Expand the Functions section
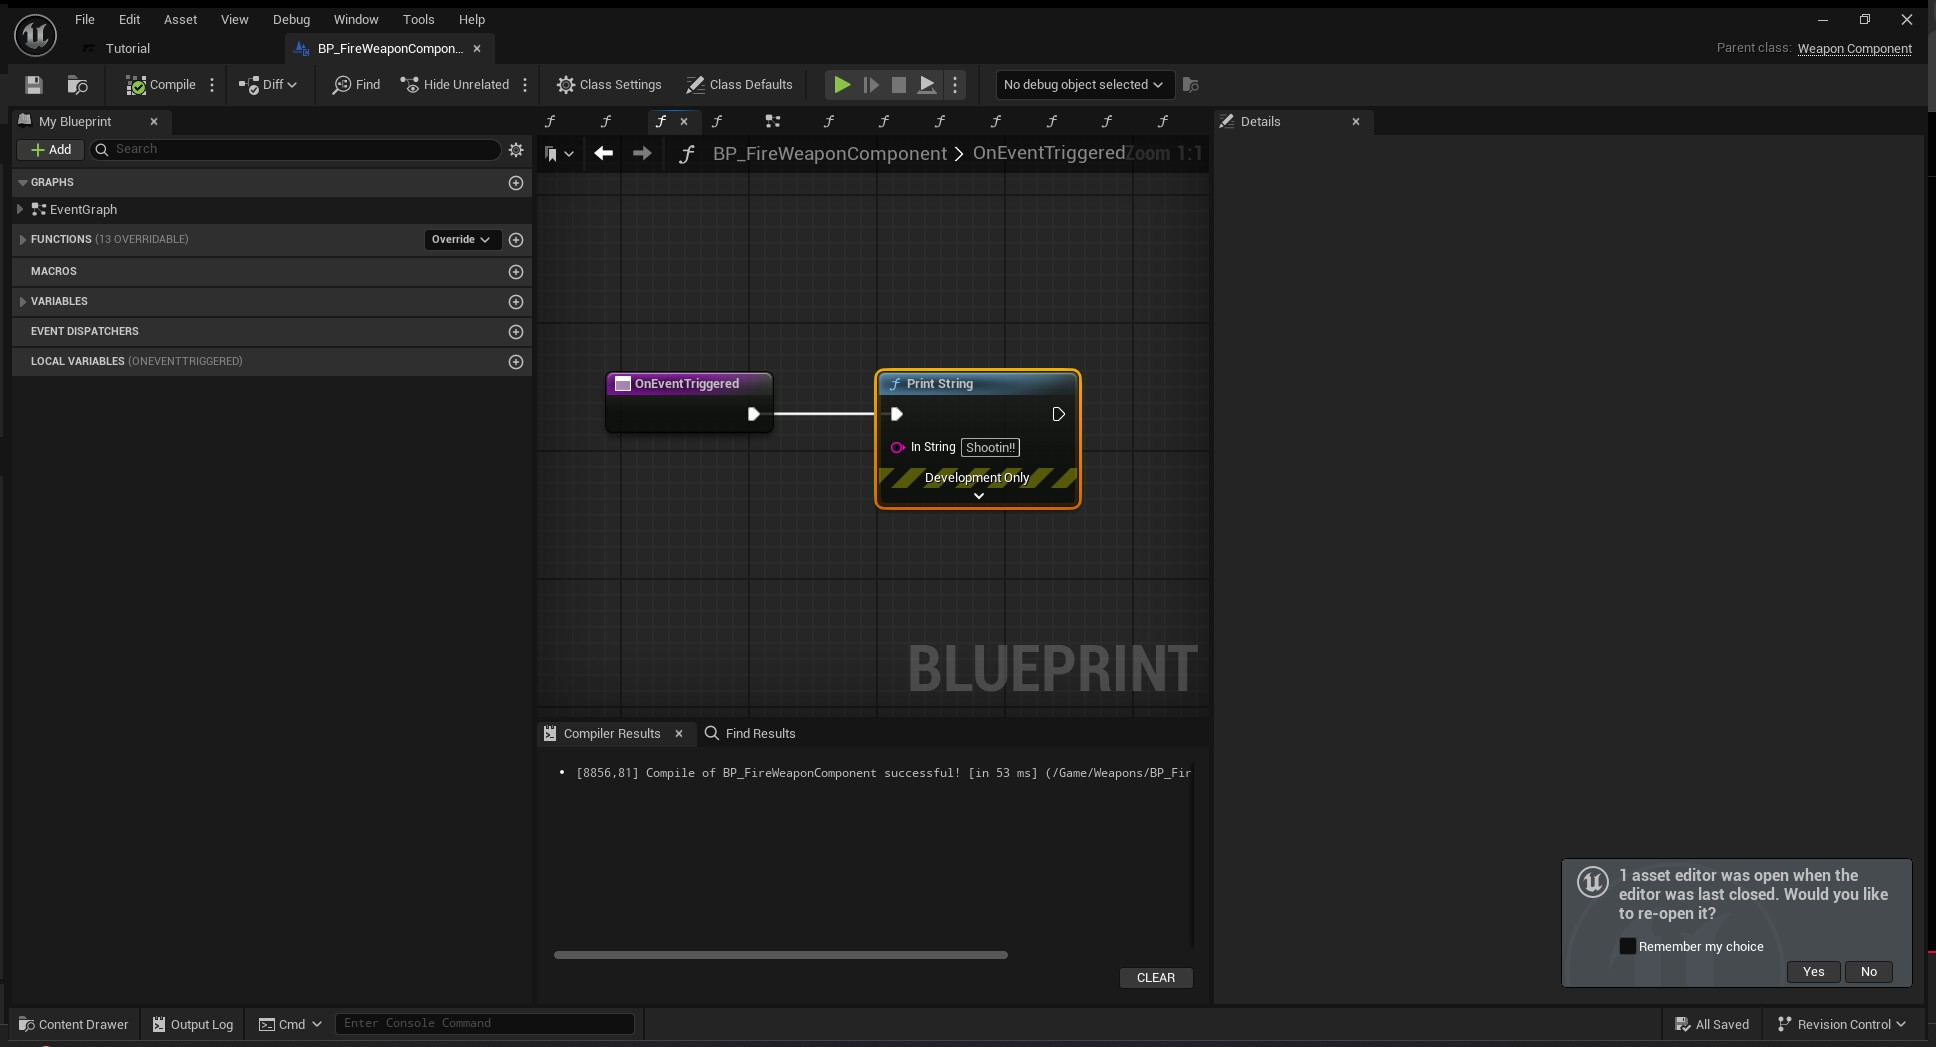Viewport: 1936px width, 1047px height. pyautogui.click(x=23, y=239)
